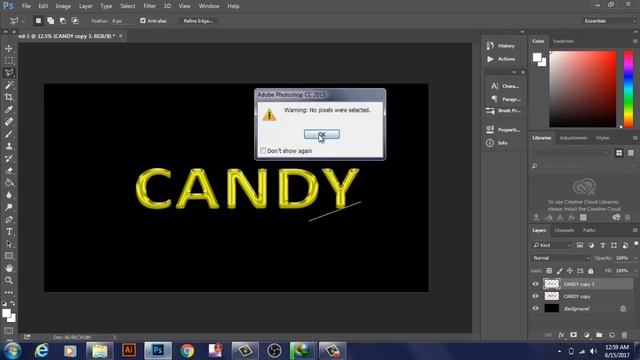This screenshot has width=640, height=360.
Task: Select the CANDY copy layer thumbnail
Action: click(551, 296)
